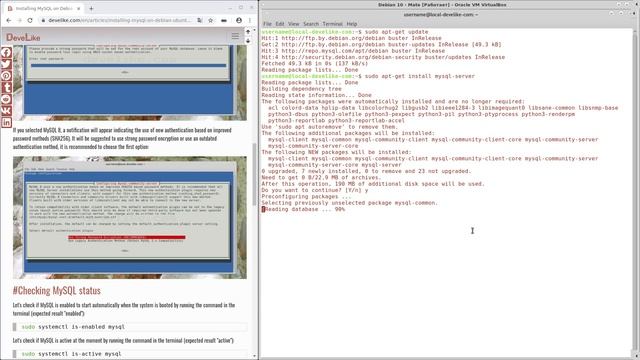Share the article on Facebook
Screen dimensions: 640x360
pos(6,52)
